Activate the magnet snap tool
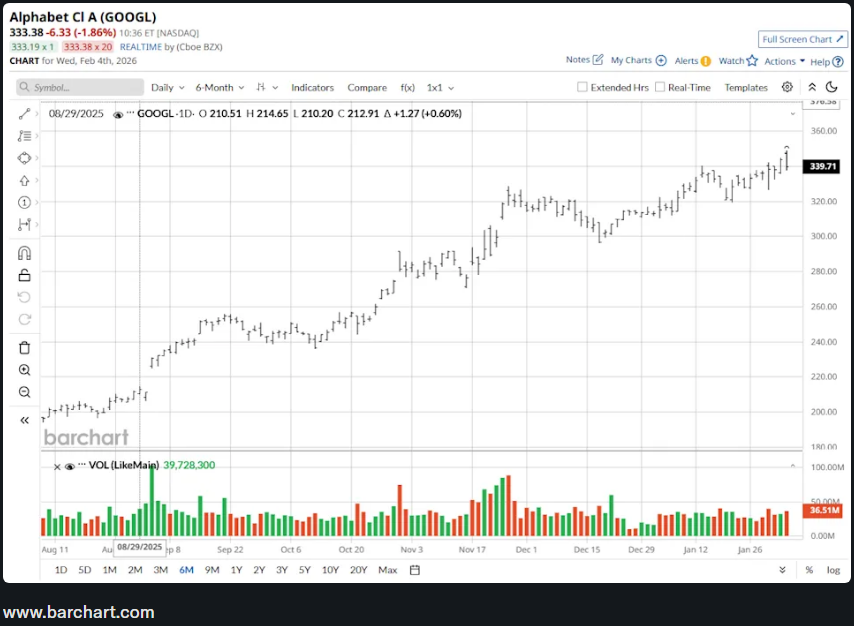The image size is (854, 626). tap(25, 253)
